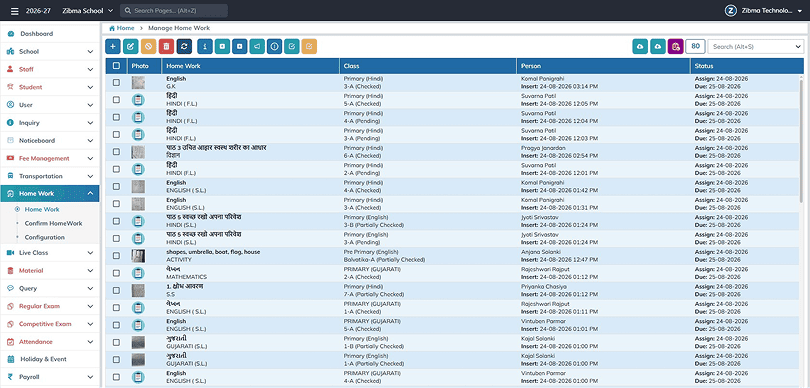Image resolution: width=810 pixels, height=388 pixels.
Task: Click the 80 records count button
Action: pos(695,46)
